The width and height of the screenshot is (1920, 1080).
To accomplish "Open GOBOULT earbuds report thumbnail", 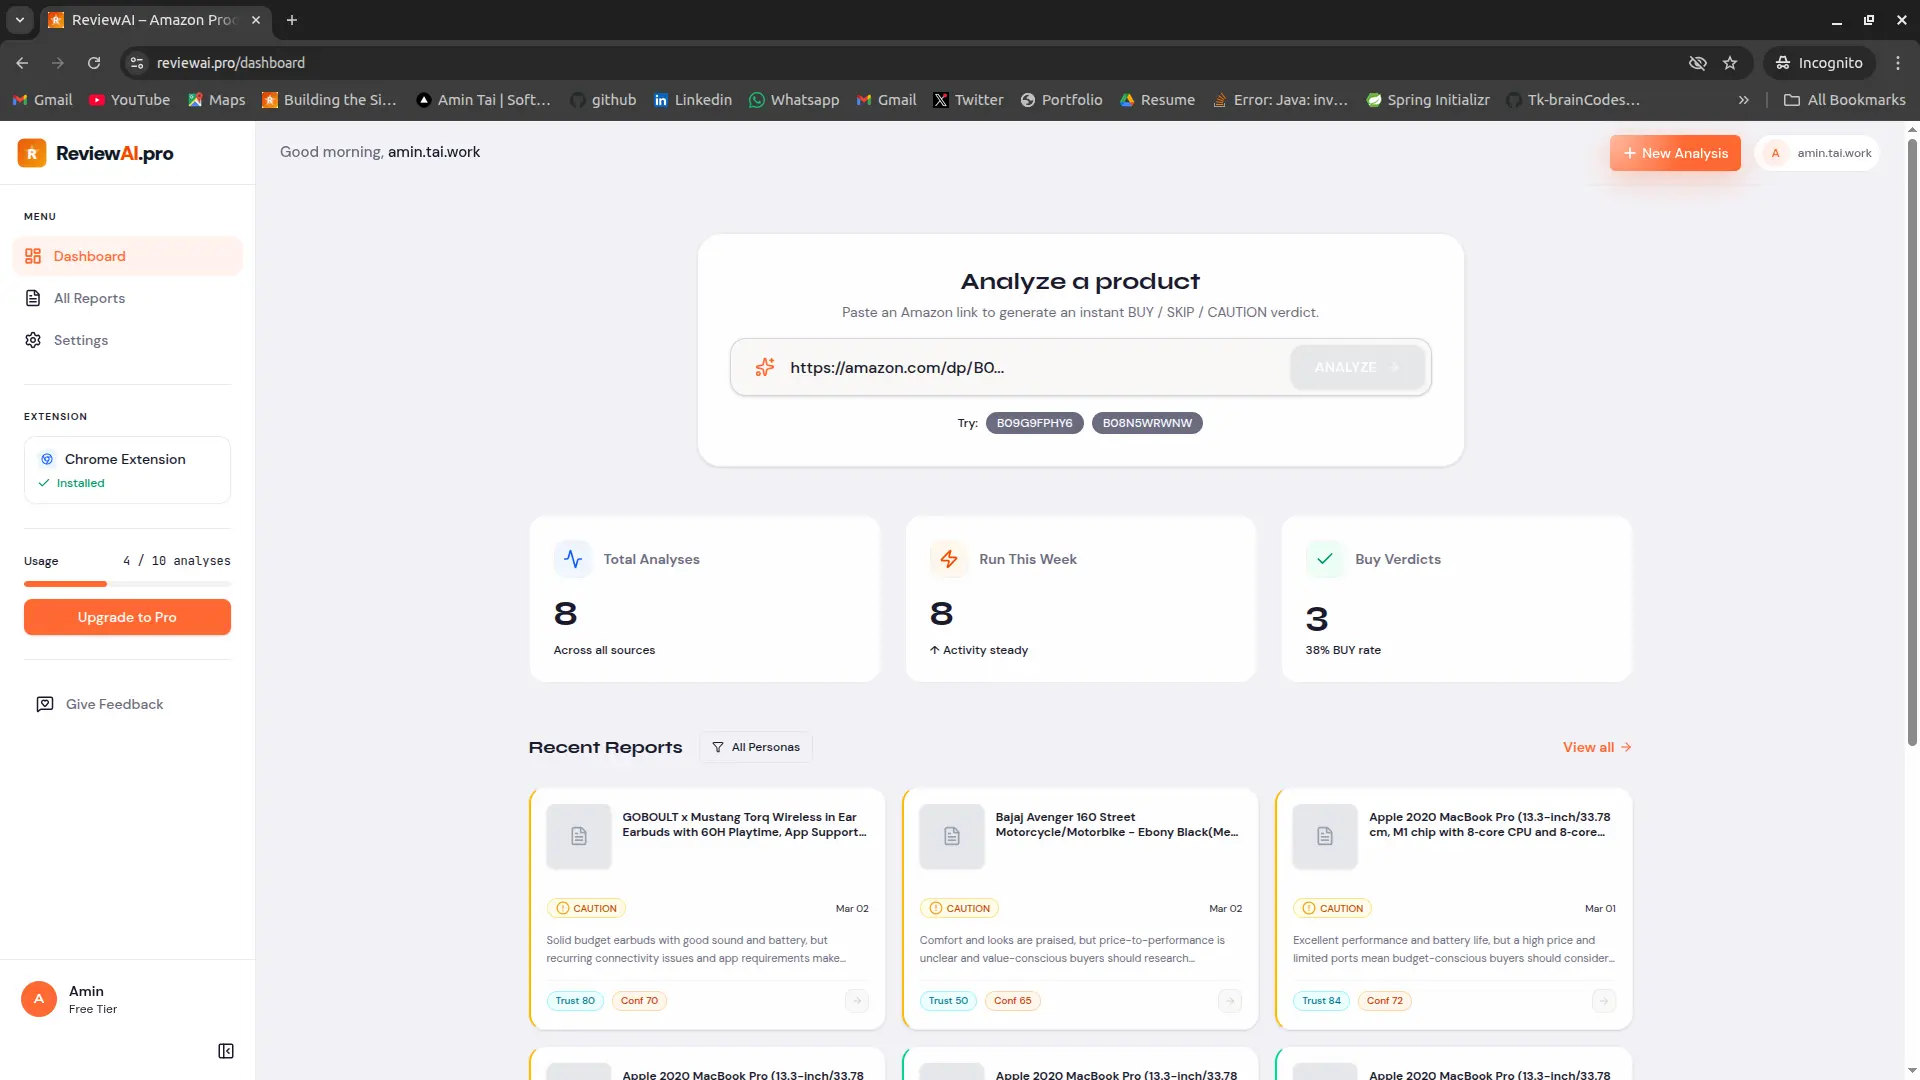I will coord(579,836).
